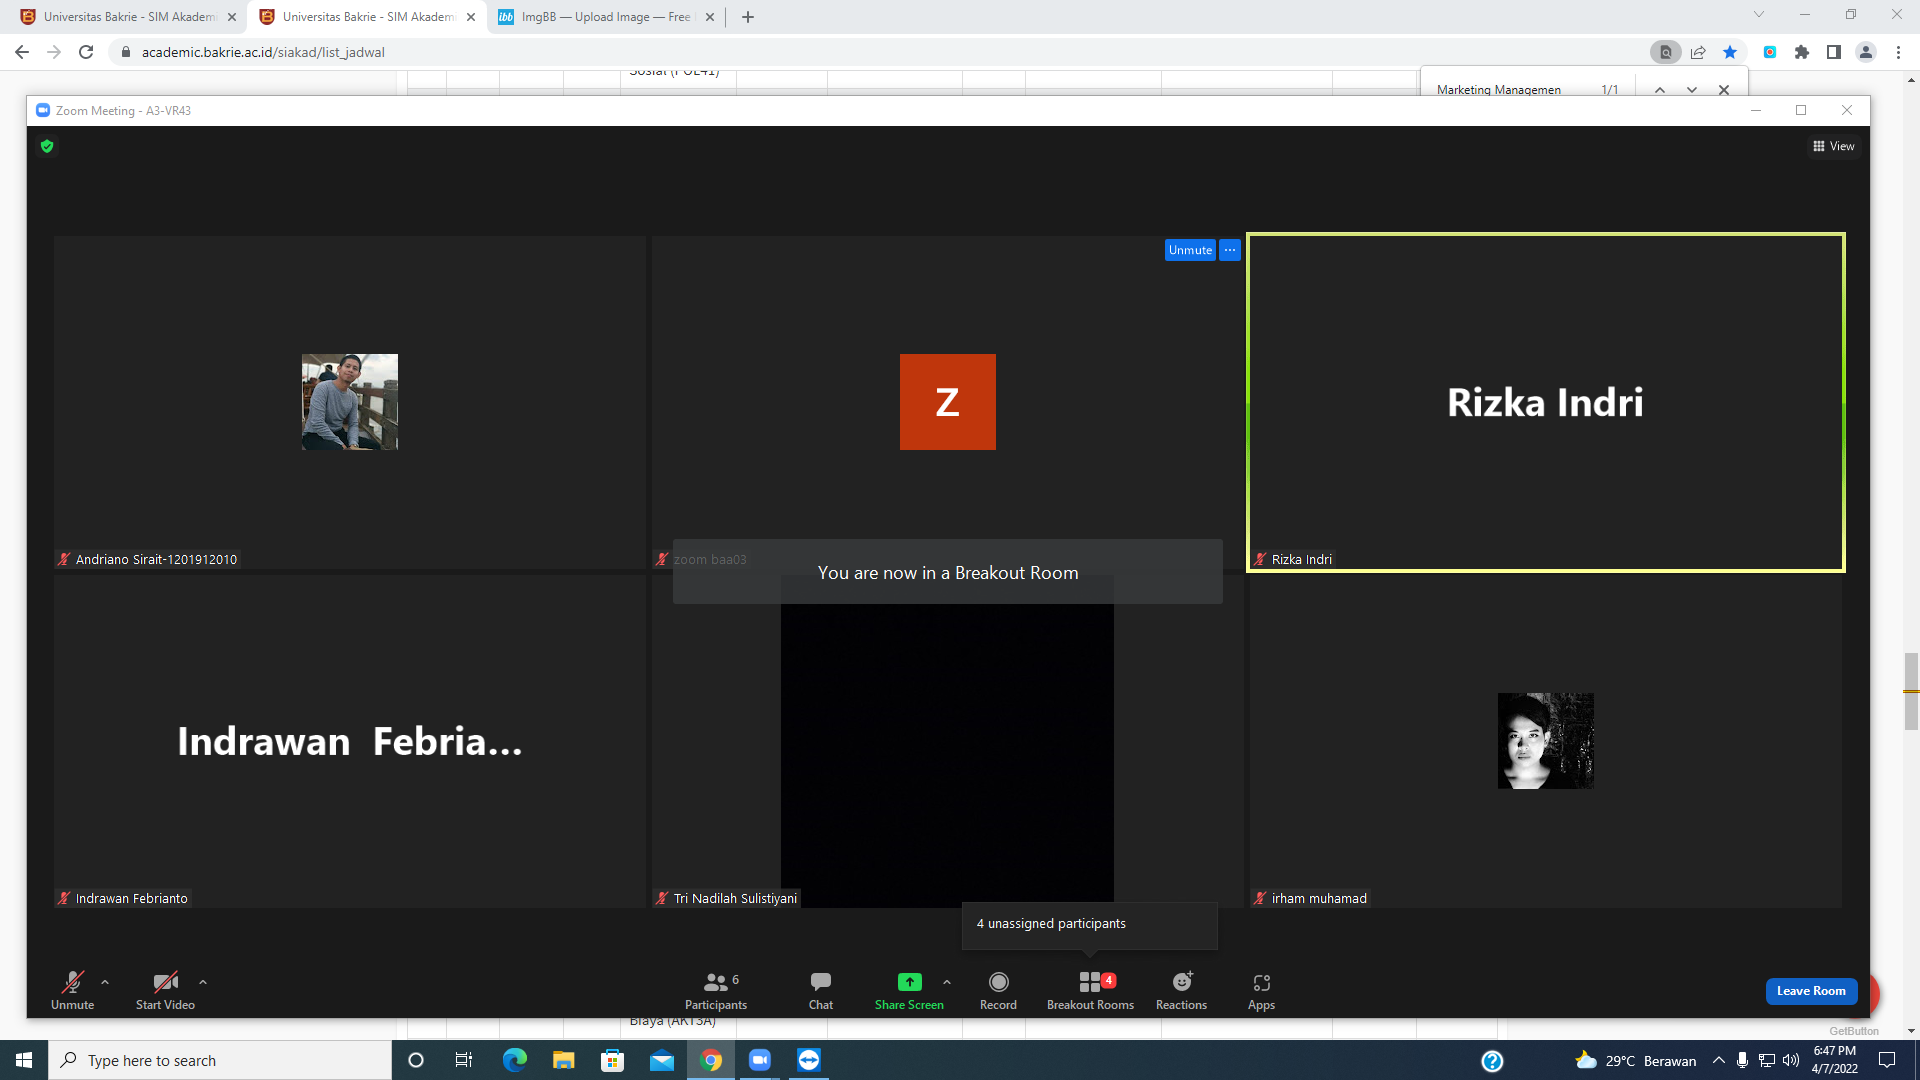Open the View layout menu in Zoom
This screenshot has height=1080, width=1920.
pyautogui.click(x=1833, y=146)
